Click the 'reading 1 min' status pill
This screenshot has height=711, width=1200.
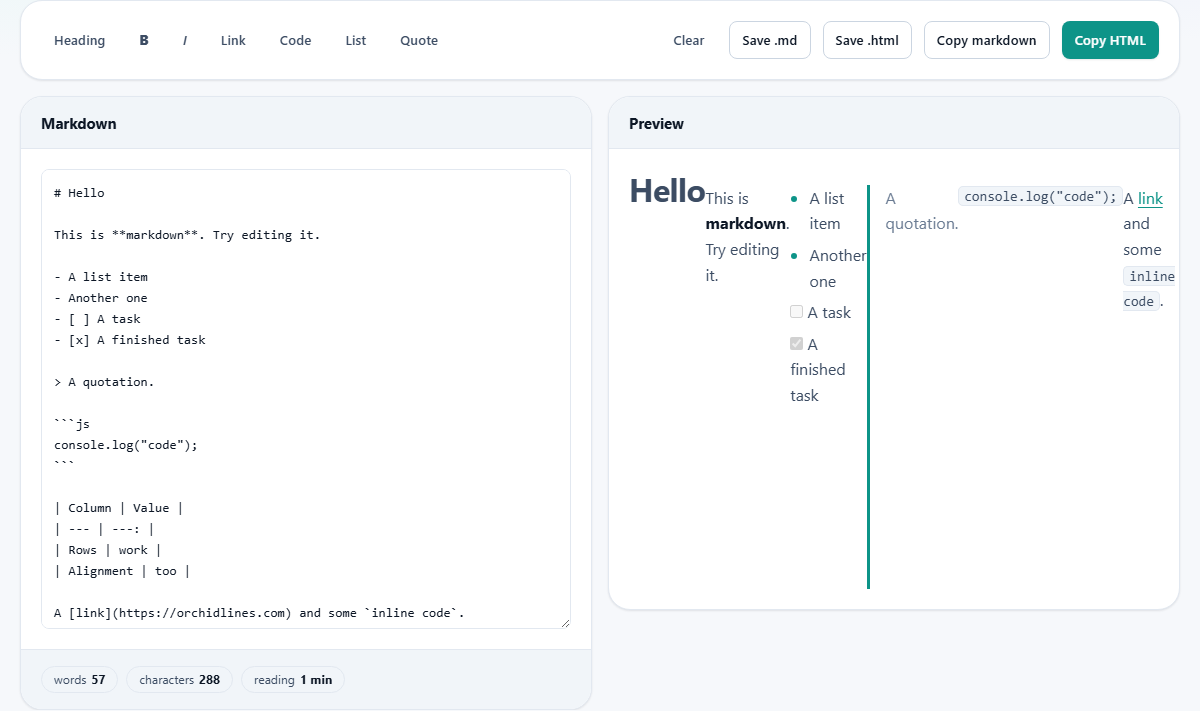coord(293,680)
